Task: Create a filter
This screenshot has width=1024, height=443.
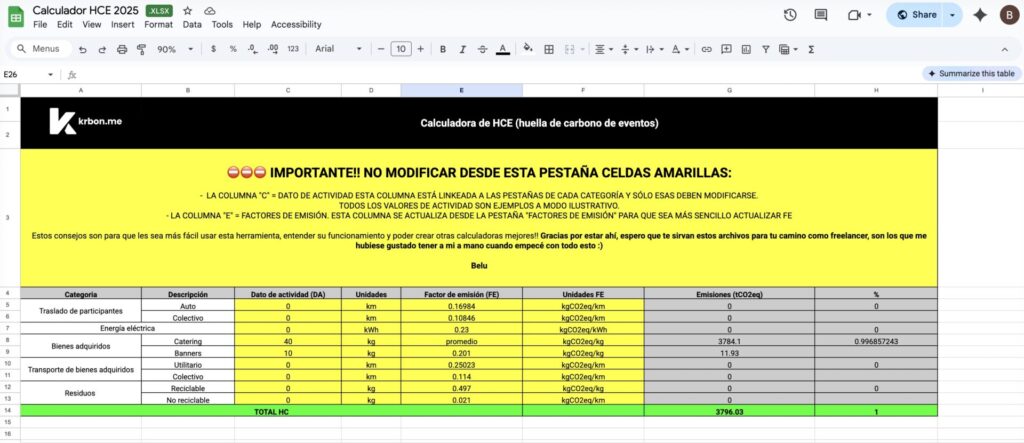Action: tap(765, 49)
